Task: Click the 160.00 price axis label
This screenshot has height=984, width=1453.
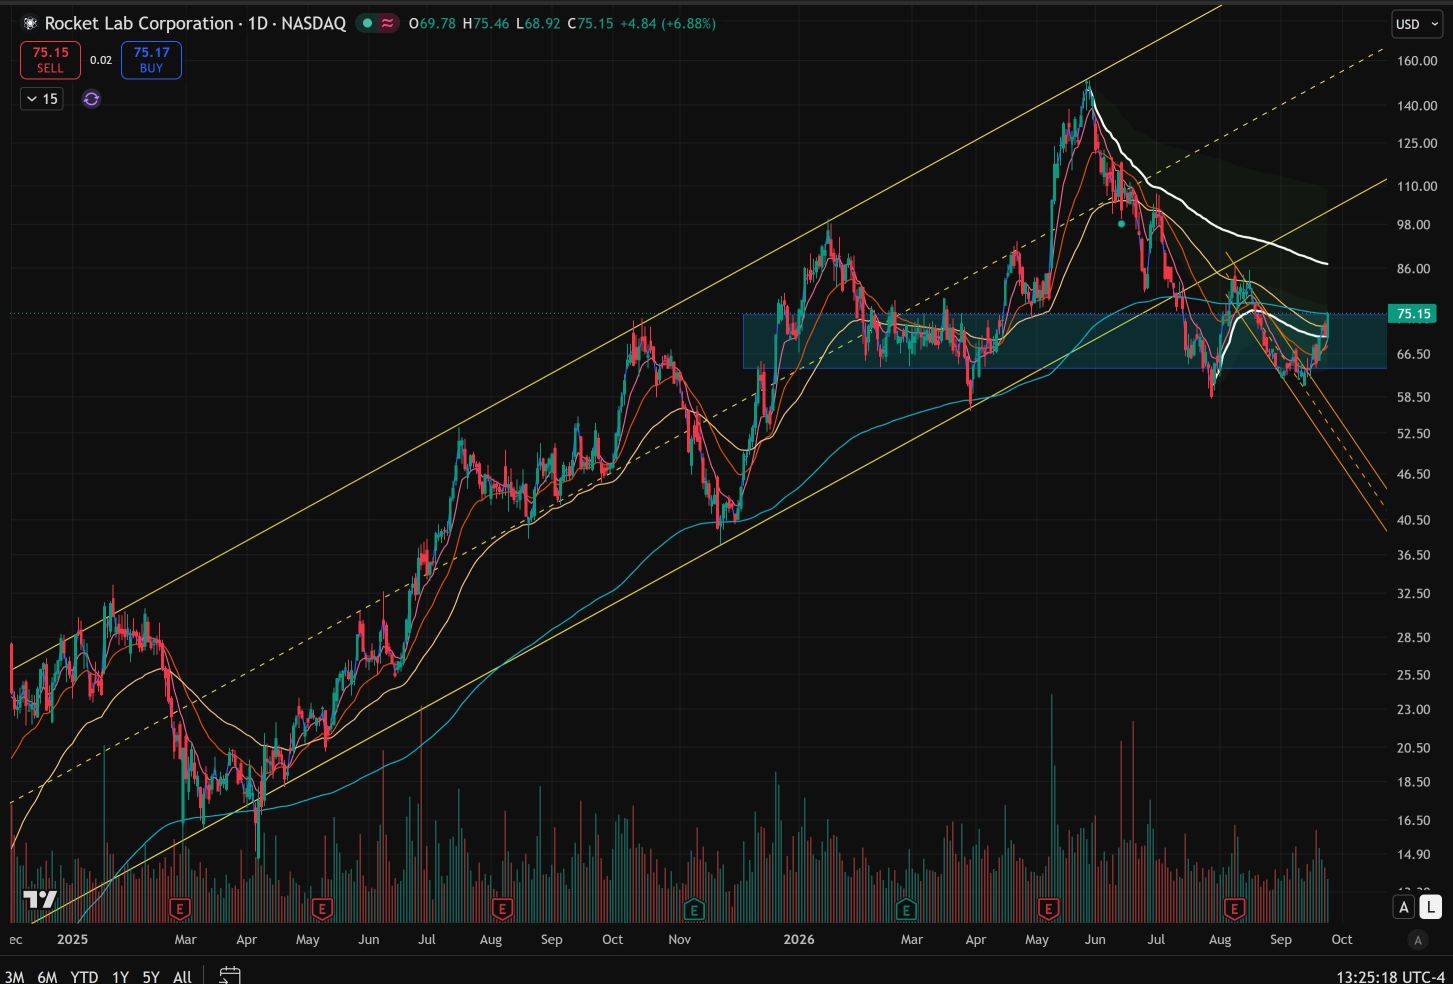Action: (1417, 60)
